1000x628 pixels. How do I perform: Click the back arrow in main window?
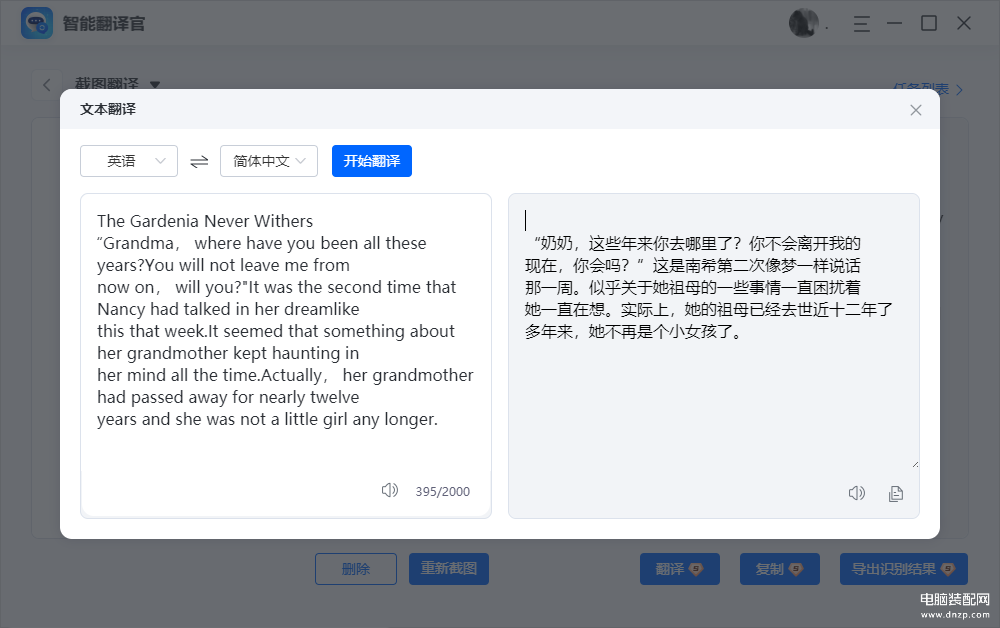pyautogui.click(x=47, y=85)
